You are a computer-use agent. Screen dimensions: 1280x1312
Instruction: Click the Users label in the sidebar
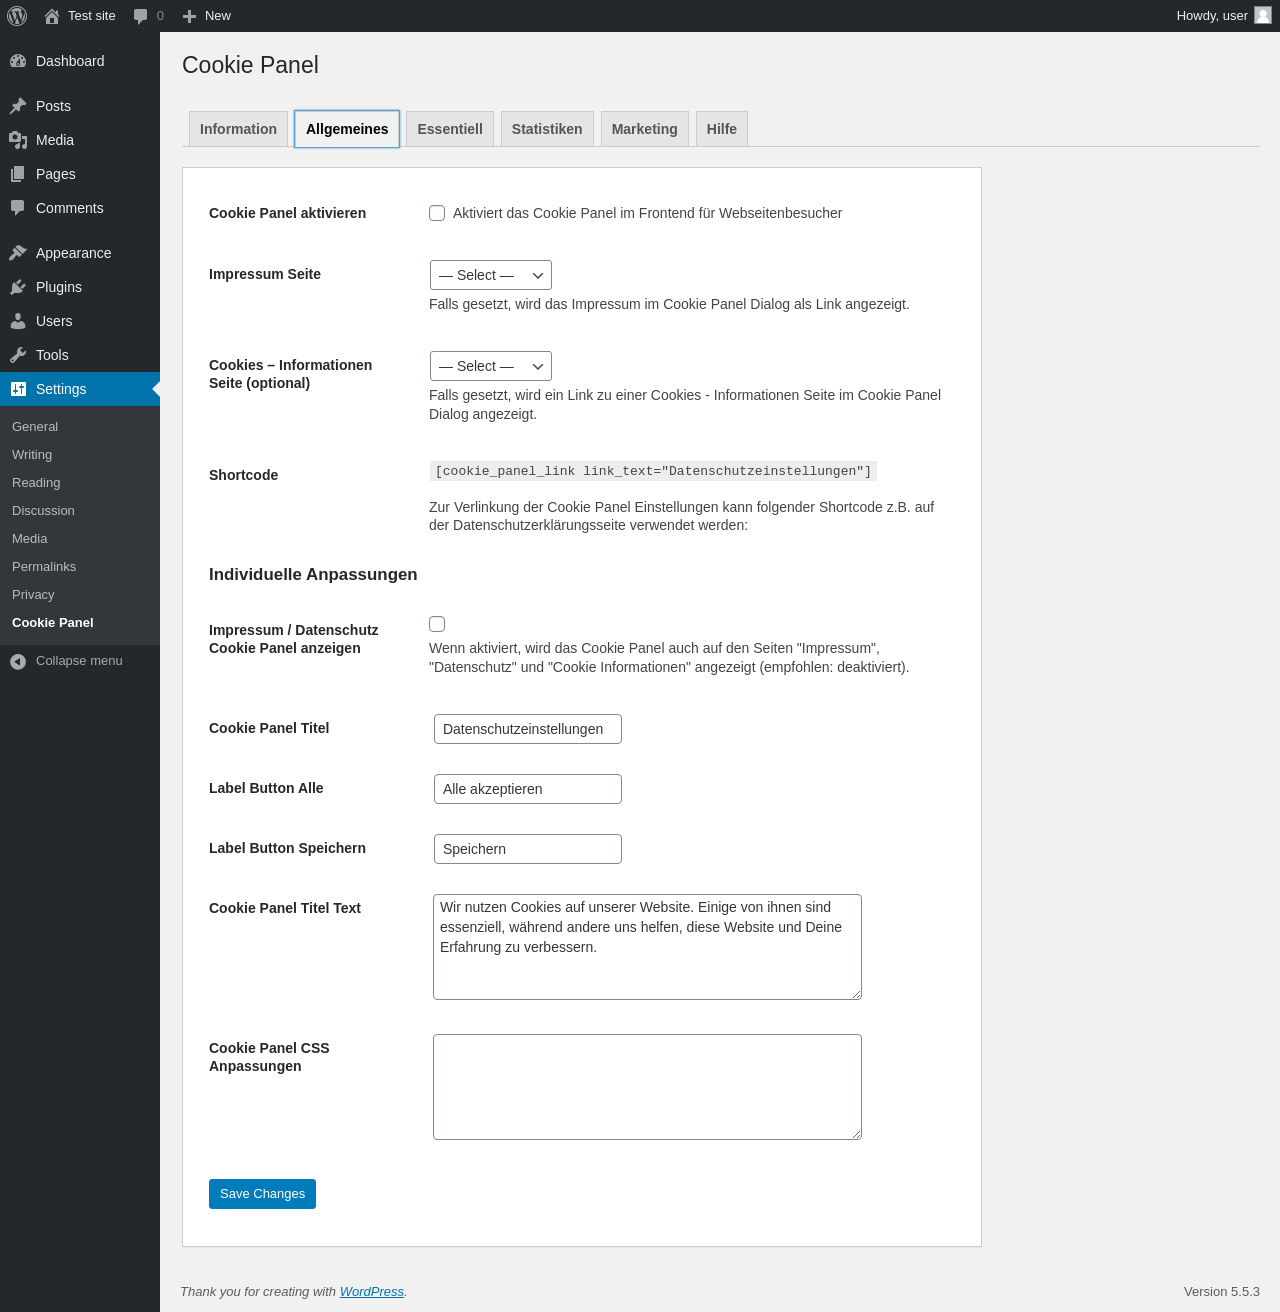tap(54, 321)
